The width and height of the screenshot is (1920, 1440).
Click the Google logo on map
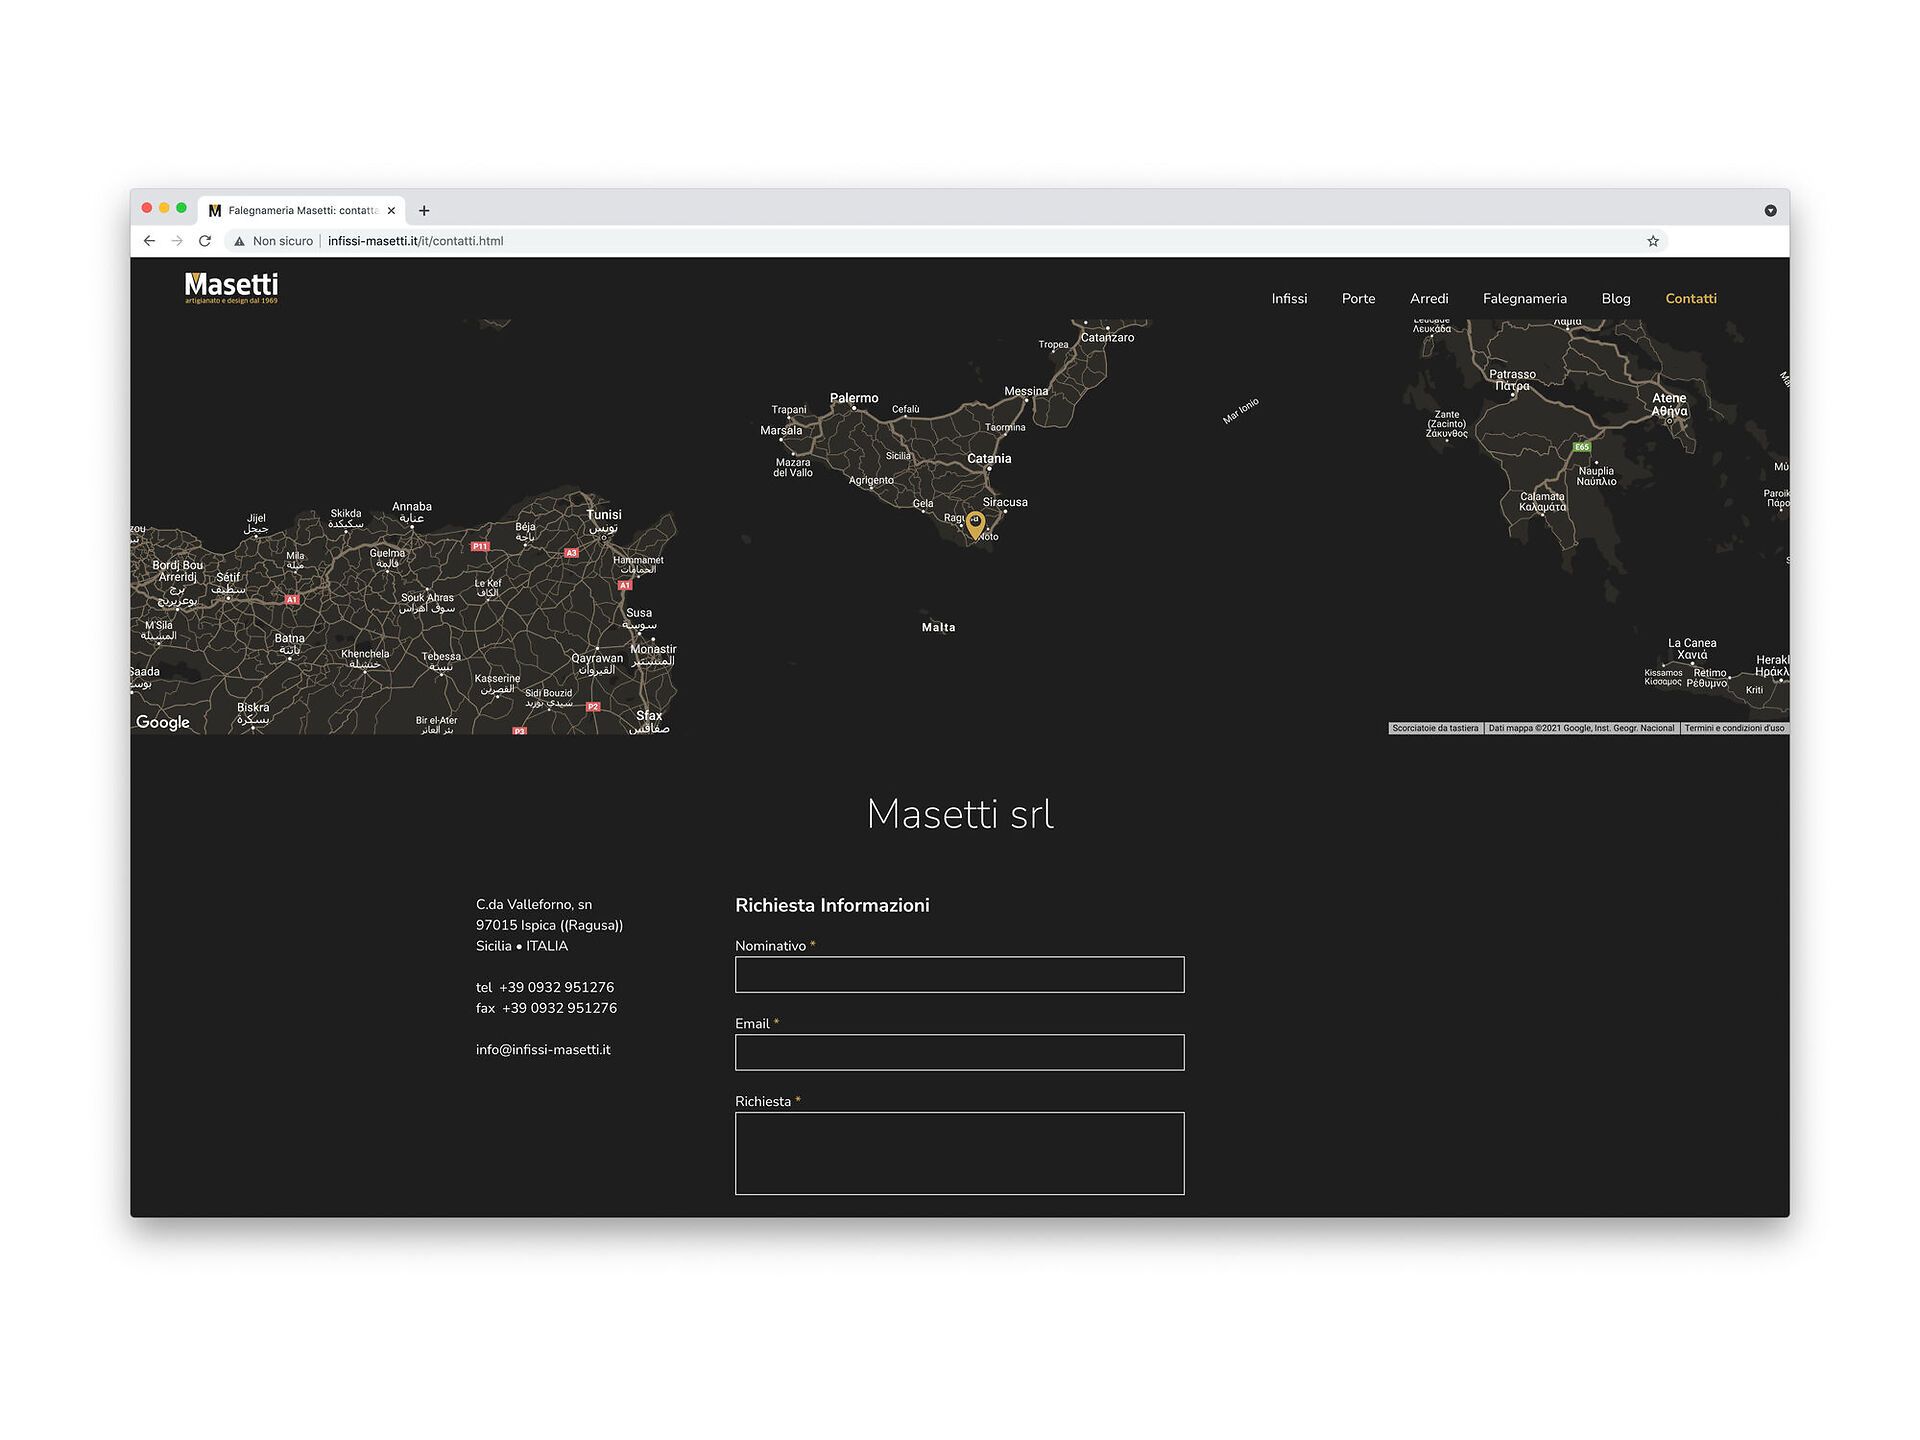pyautogui.click(x=163, y=722)
